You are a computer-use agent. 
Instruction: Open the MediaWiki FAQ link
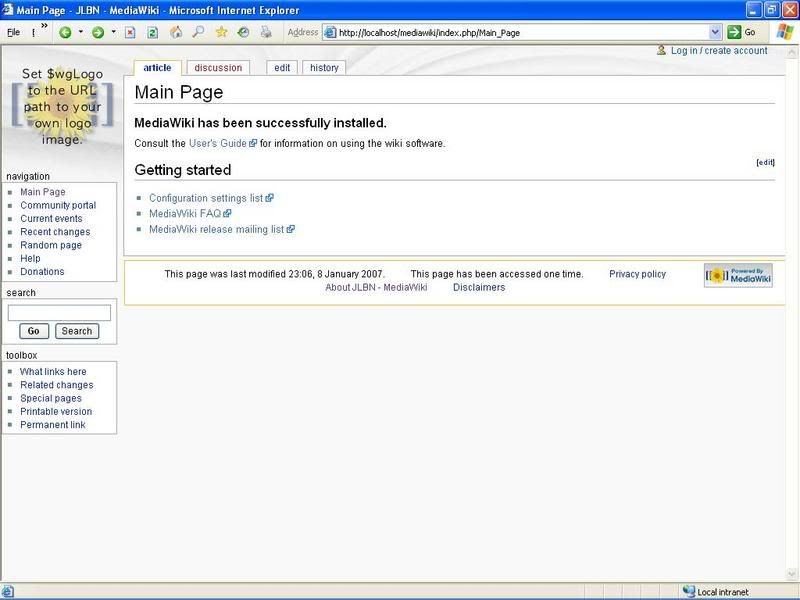[190, 214]
